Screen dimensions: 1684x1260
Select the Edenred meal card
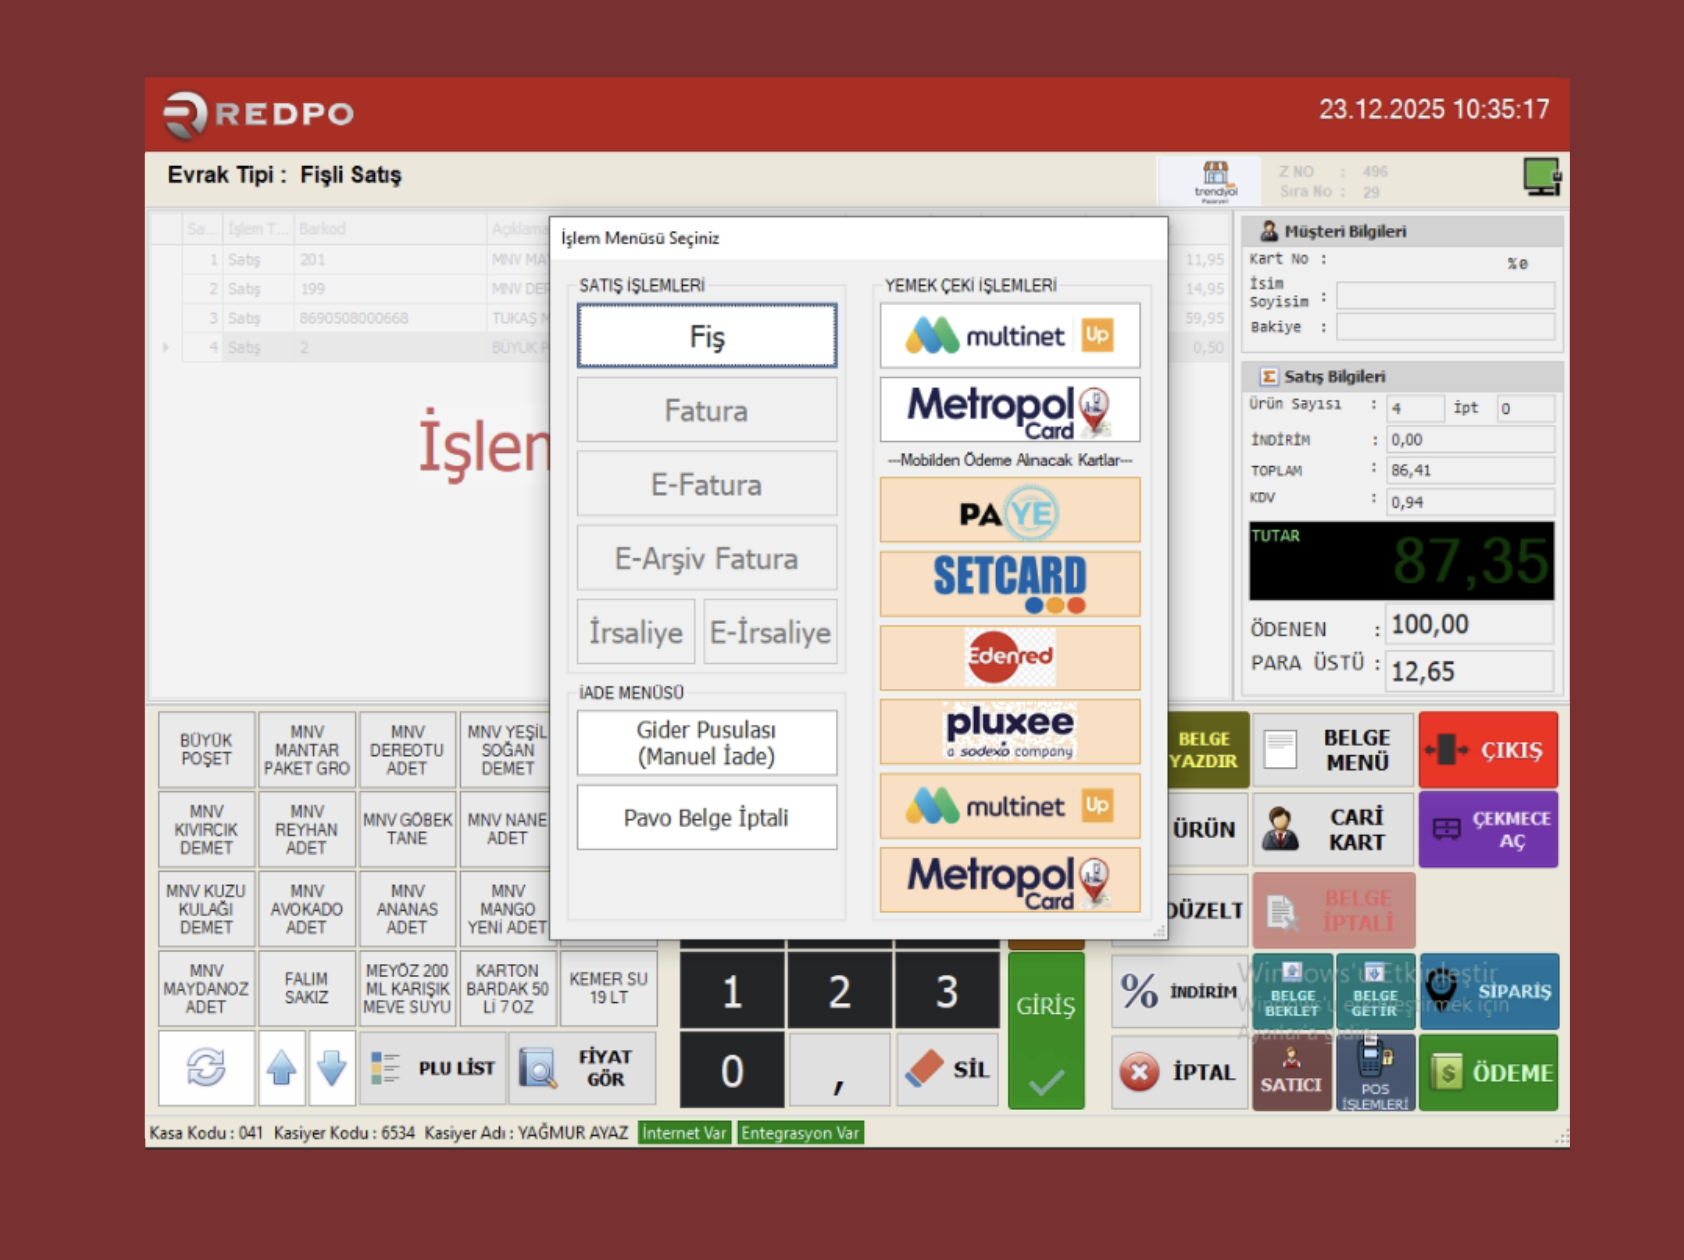1009,657
